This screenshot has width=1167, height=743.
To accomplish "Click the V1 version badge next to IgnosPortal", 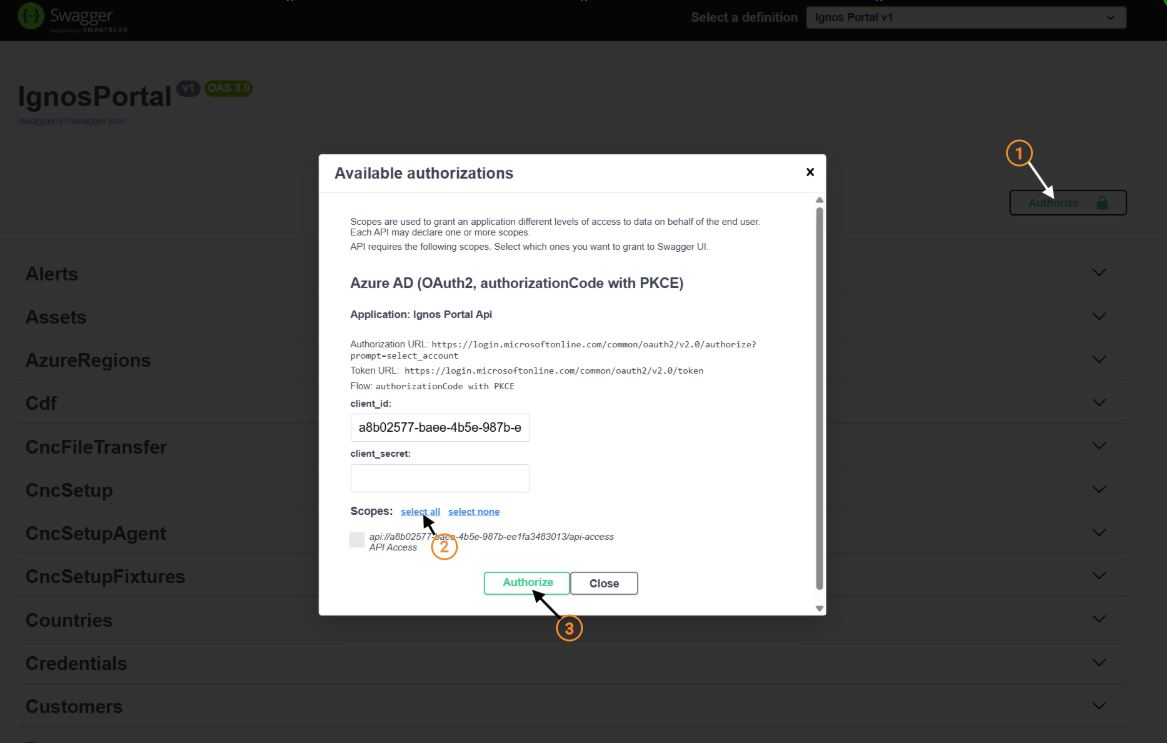I will 189,88.
